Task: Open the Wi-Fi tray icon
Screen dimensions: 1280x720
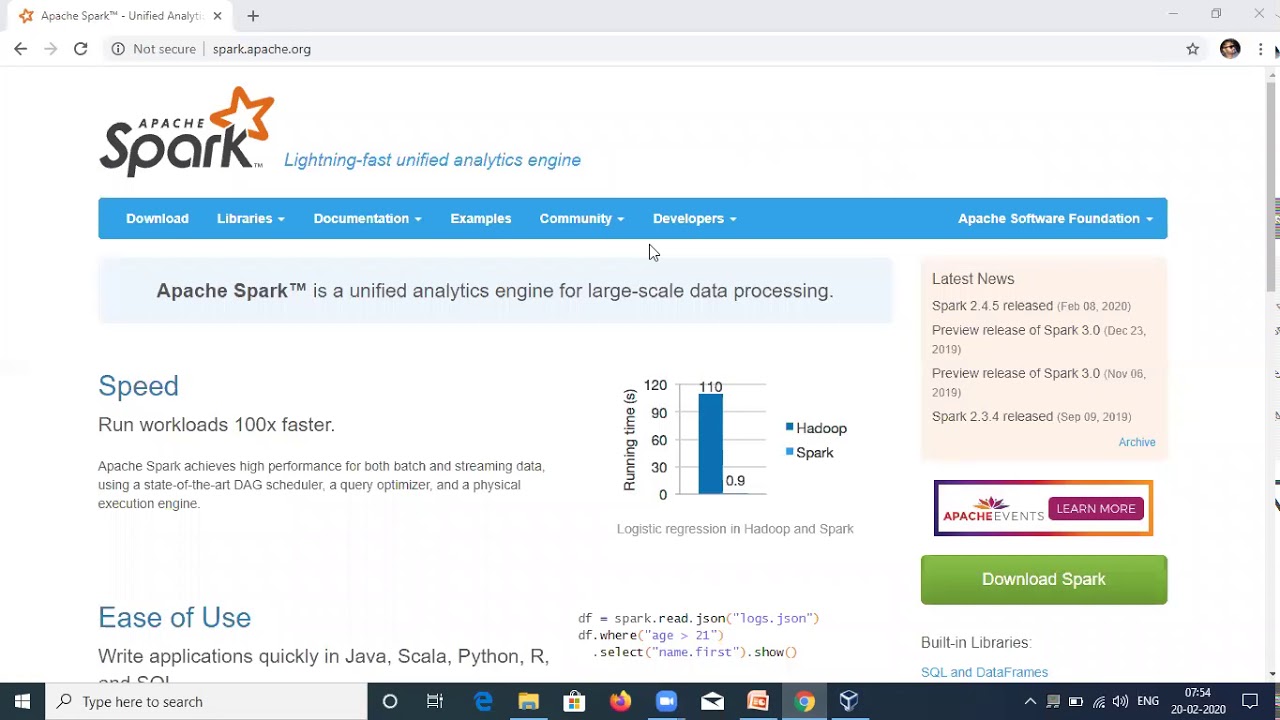Action: point(1099,701)
